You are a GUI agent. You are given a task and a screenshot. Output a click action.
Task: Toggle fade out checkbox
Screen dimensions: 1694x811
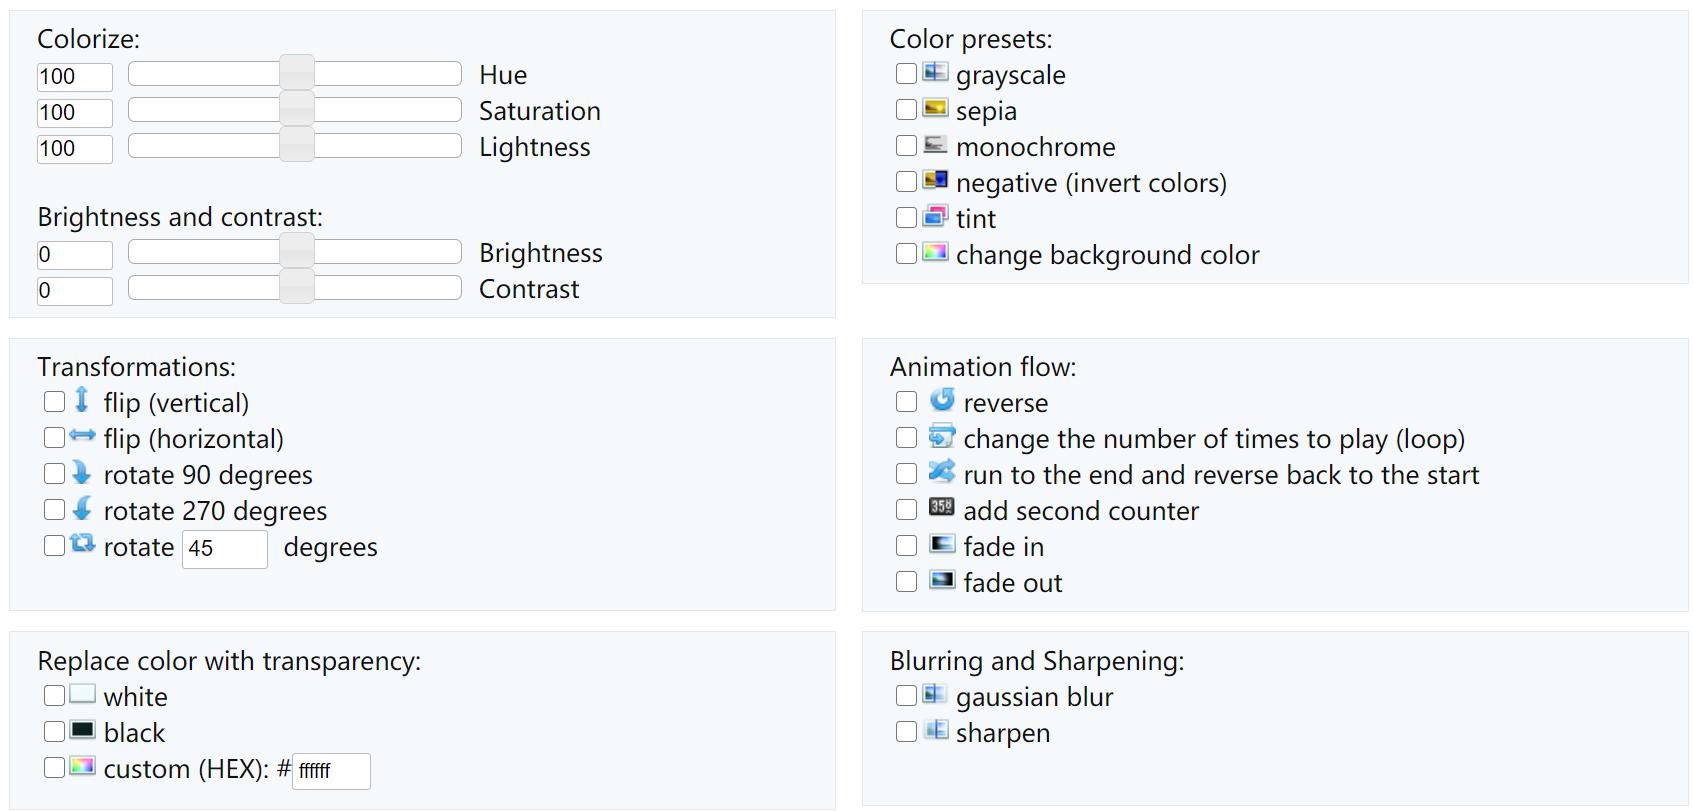click(906, 582)
